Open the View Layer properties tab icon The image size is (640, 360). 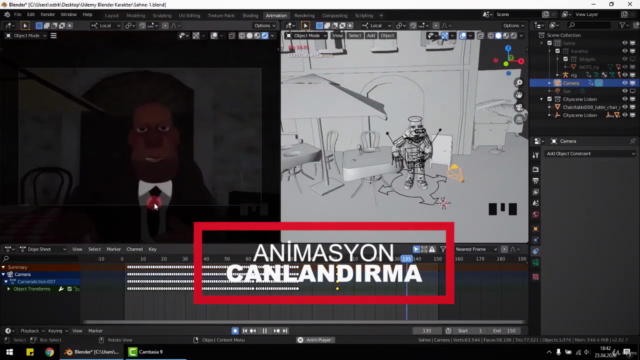click(x=536, y=192)
